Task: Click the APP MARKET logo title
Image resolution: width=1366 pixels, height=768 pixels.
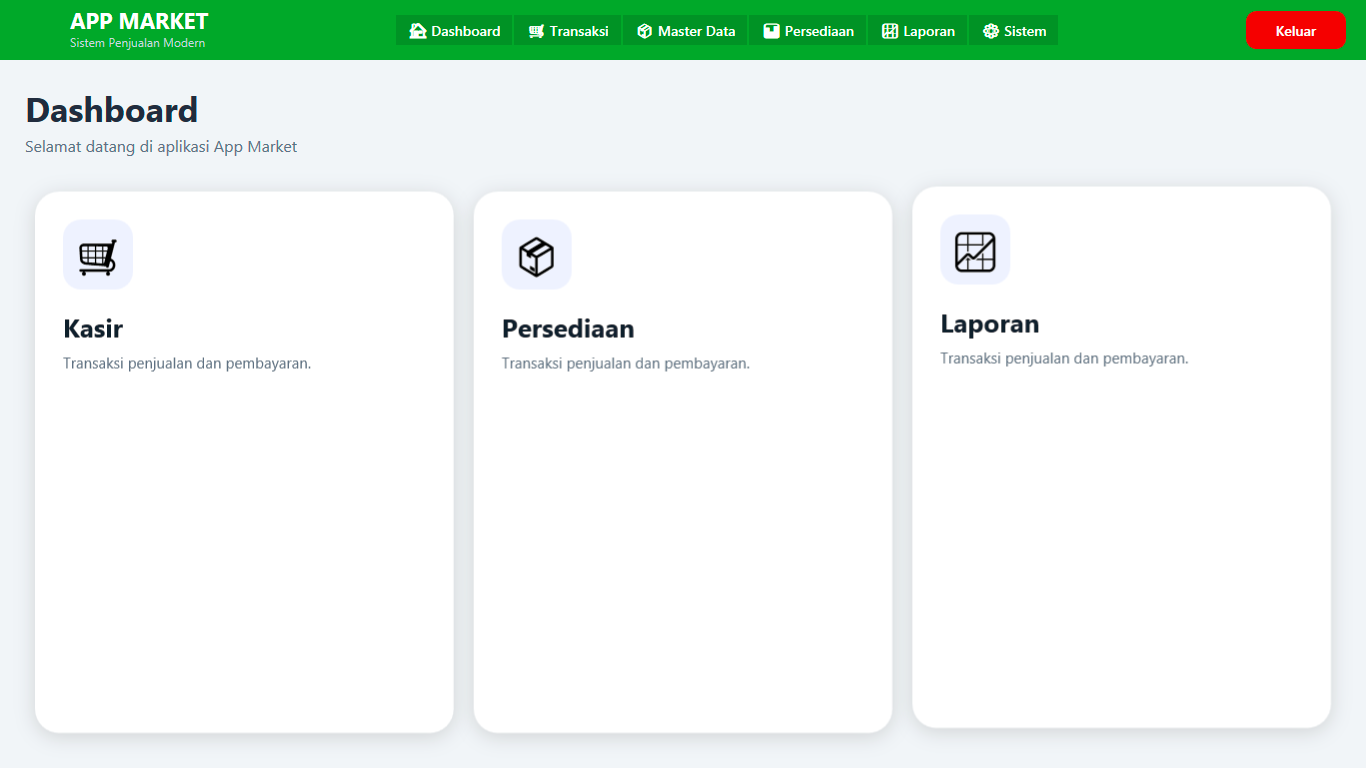Action: (139, 21)
